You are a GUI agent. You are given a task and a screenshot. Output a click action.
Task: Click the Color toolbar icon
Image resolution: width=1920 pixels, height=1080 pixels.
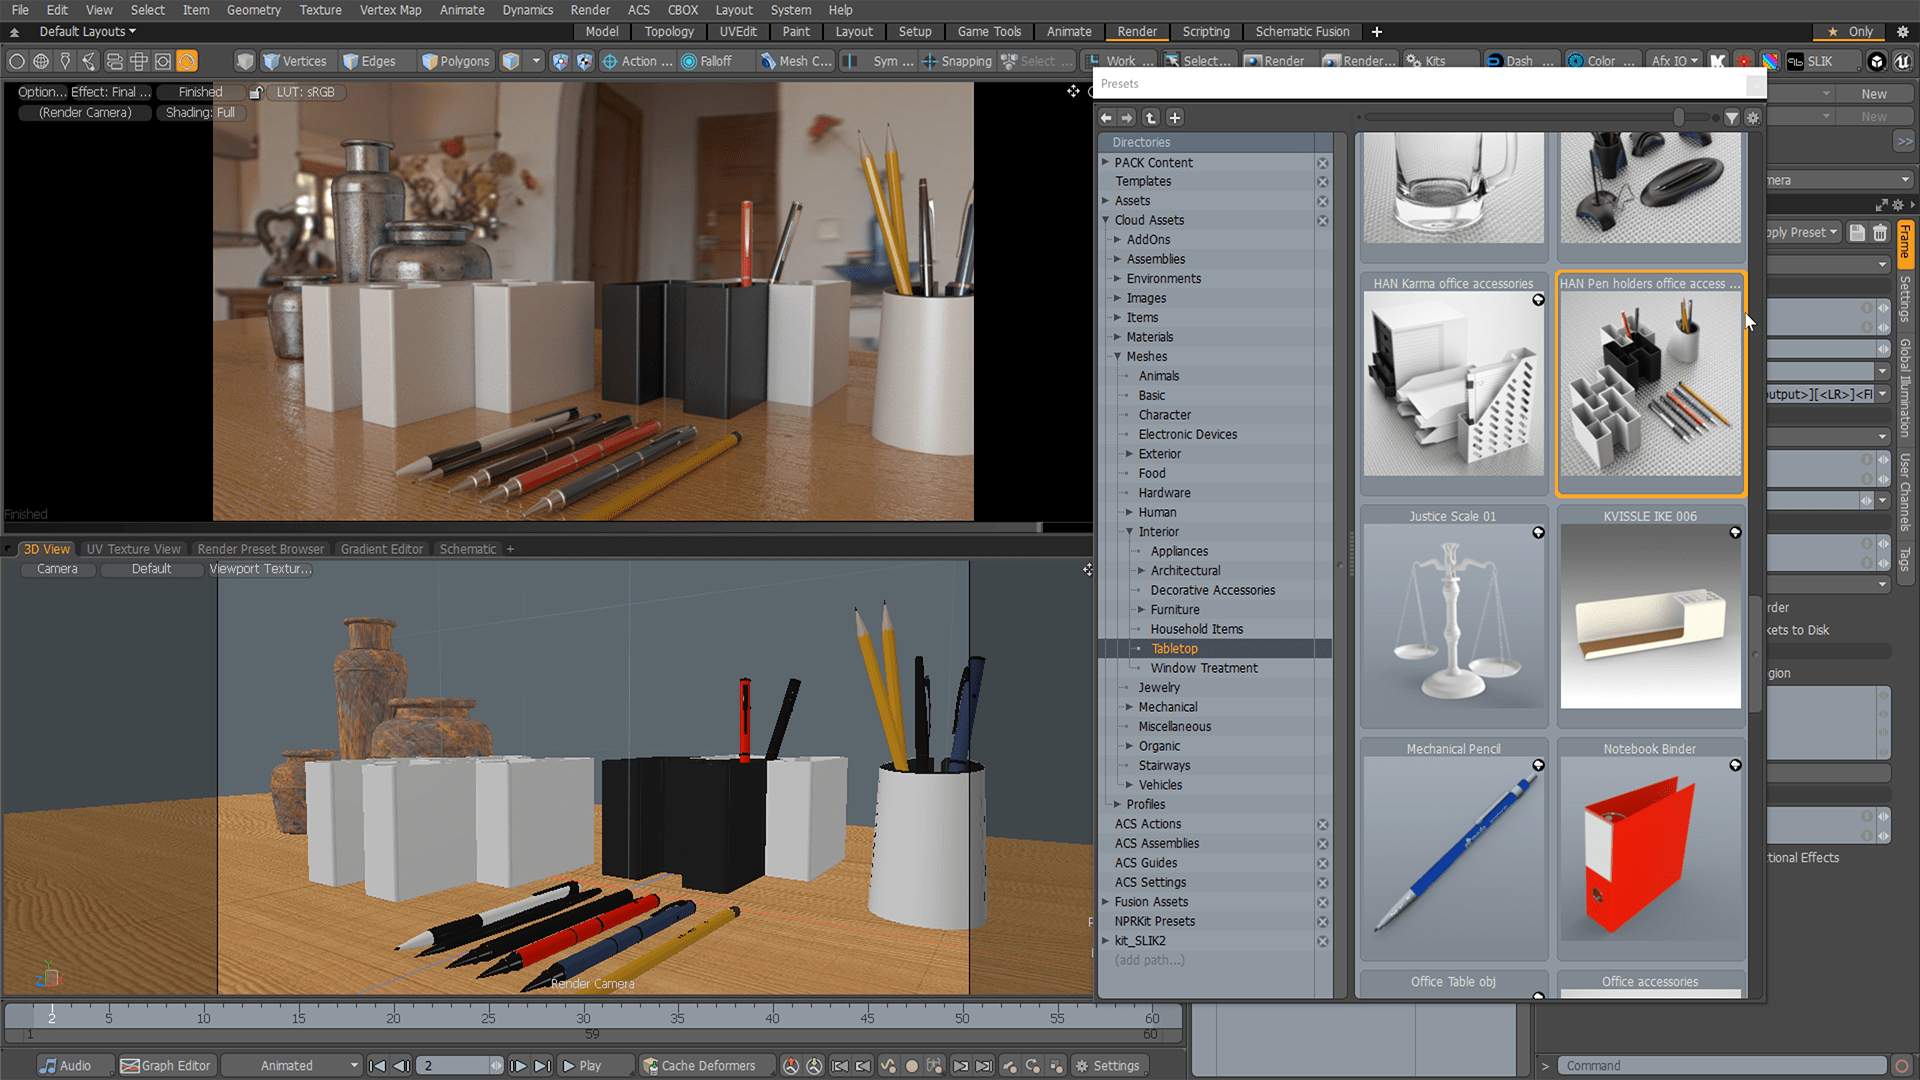click(1578, 61)
